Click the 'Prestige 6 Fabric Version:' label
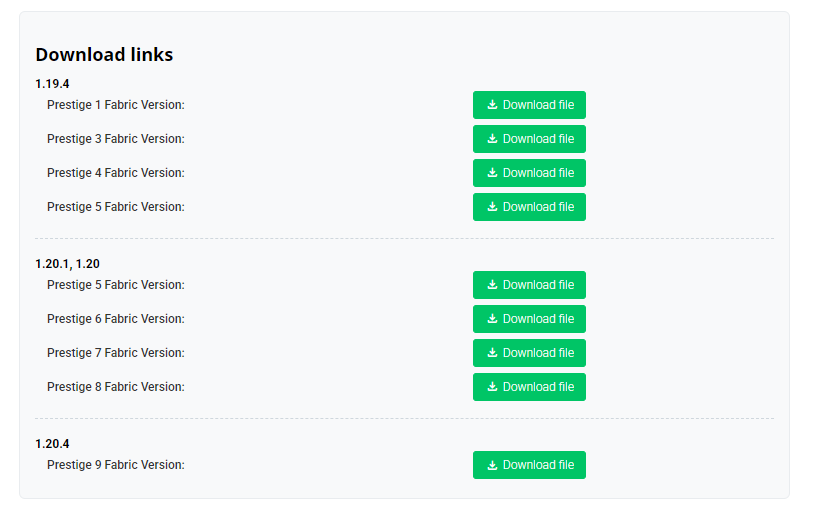Image resolution: width=814 pixels, height=531 pixels. (116, 319)
